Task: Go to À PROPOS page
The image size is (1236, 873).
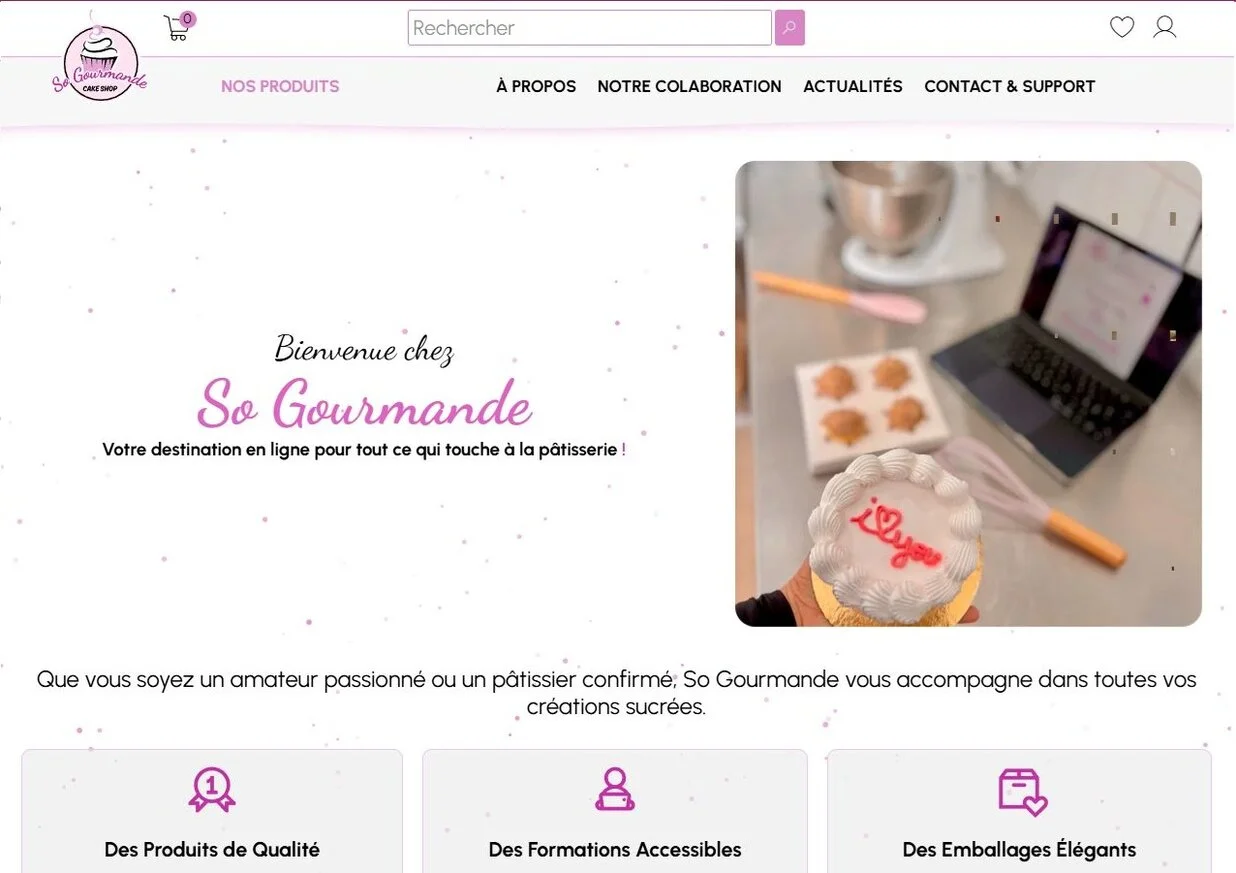Action: click(536, 86)
